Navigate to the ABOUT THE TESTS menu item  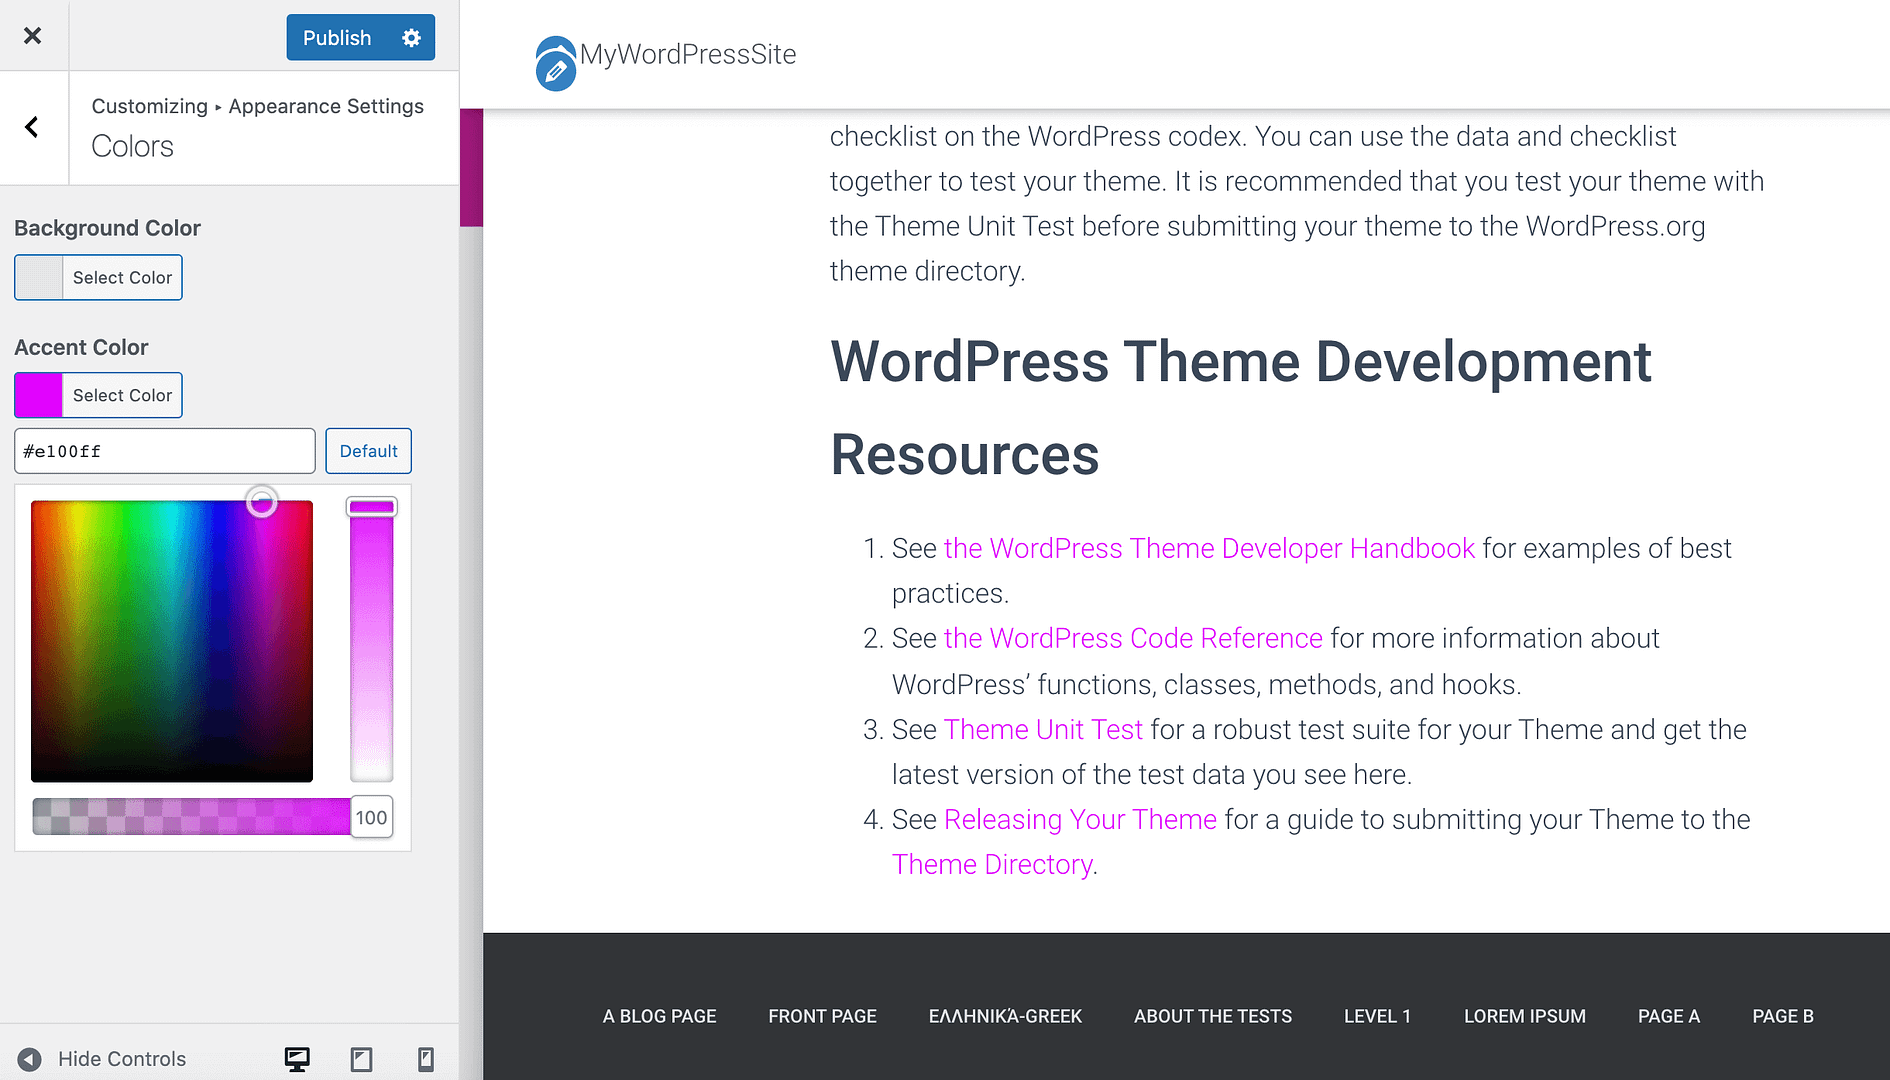tap(1212, 1015)
